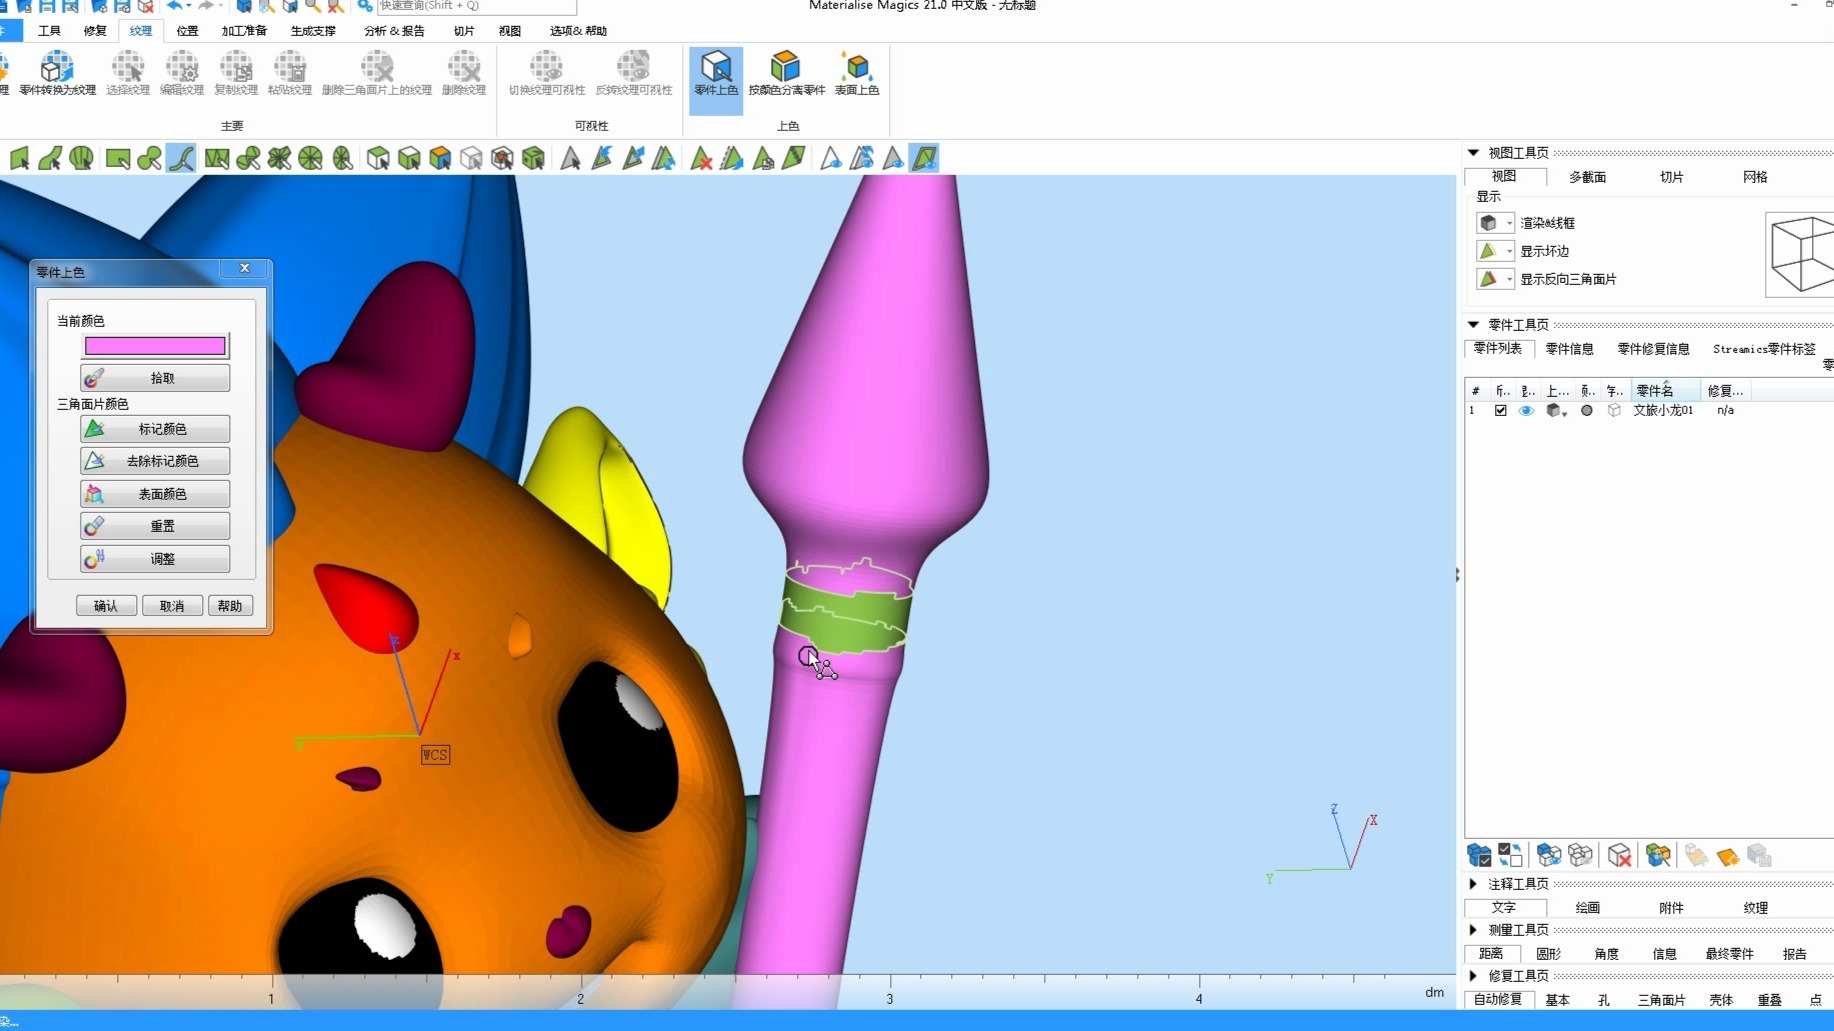The width and height of the screenshot is (1834, 1031).
Task: Open the 工具 ribbon tab
Action: 49,31
